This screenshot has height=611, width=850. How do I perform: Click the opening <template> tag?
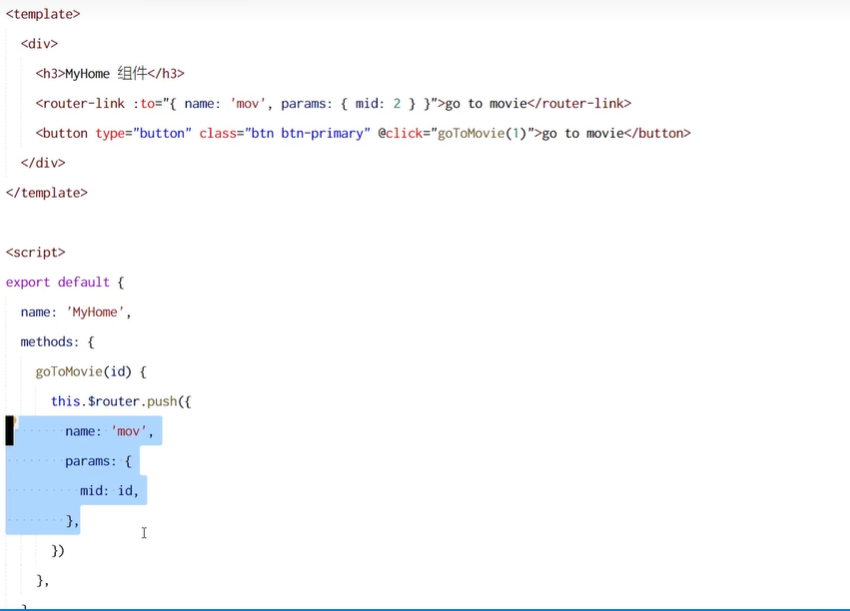pos(43,14)
